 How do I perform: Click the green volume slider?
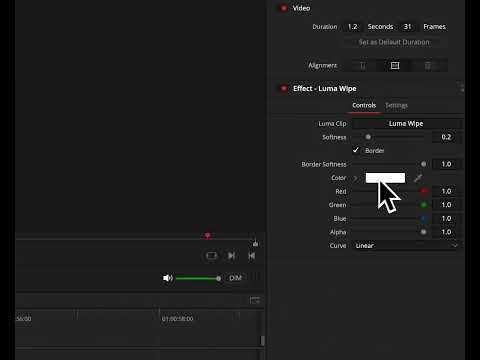pos(198,278)
